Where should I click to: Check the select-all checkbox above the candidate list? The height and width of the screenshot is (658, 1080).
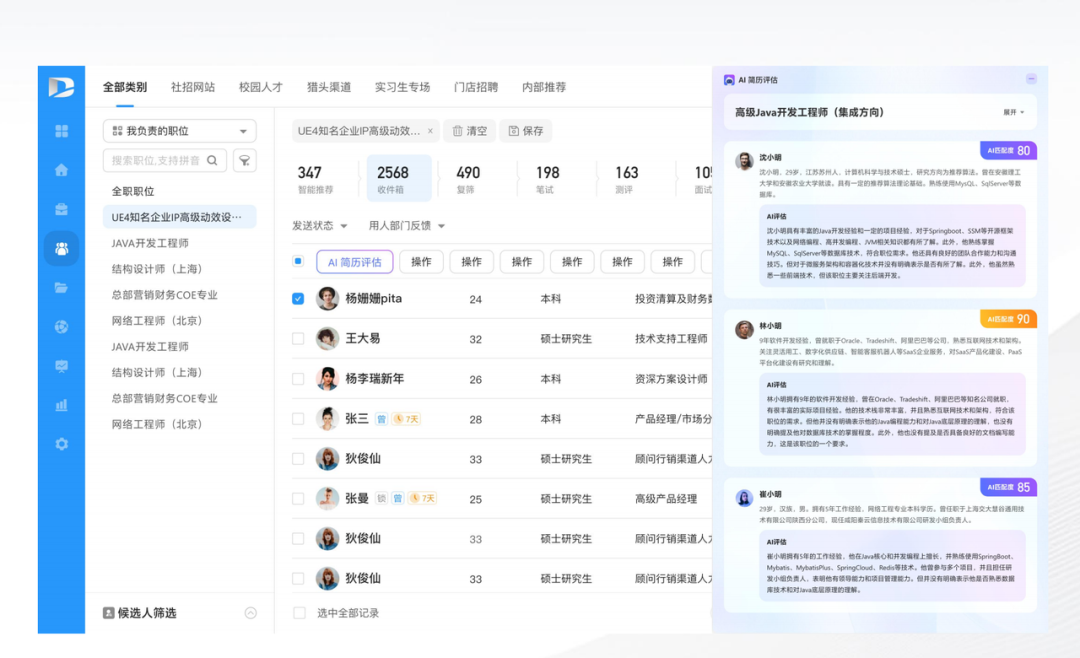[297, 261]
